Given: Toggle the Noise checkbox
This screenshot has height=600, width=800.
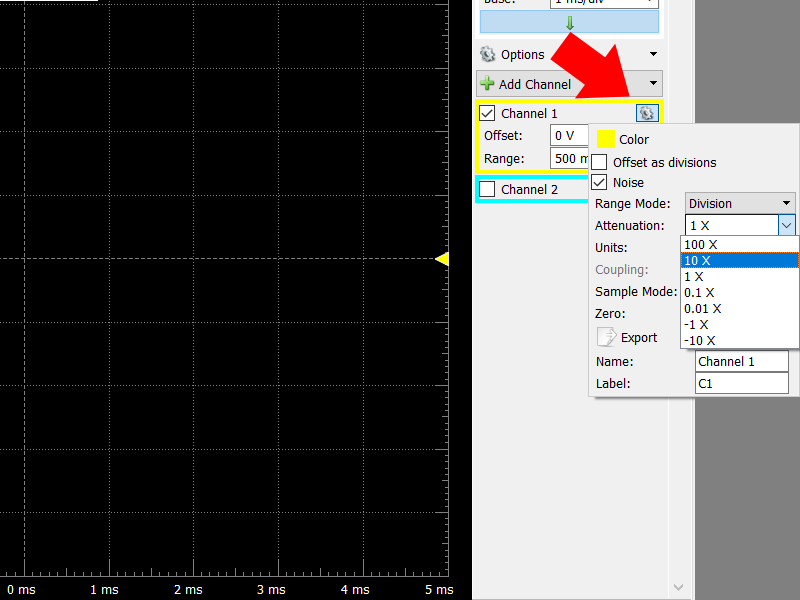Looking at the screenshot, I should (x=599, y=182).
